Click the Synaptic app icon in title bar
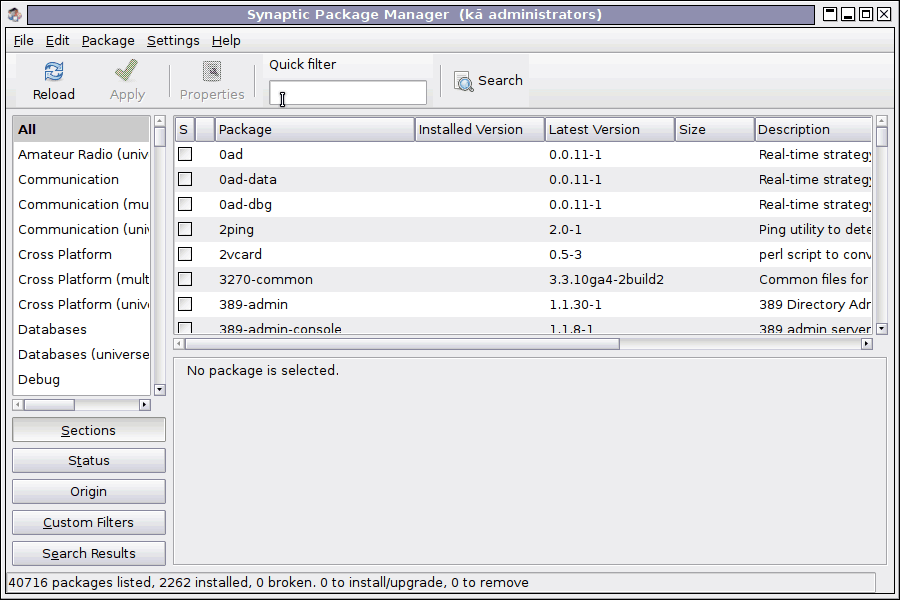Viewport: 900px width, 600px height. tap(15, 14)
